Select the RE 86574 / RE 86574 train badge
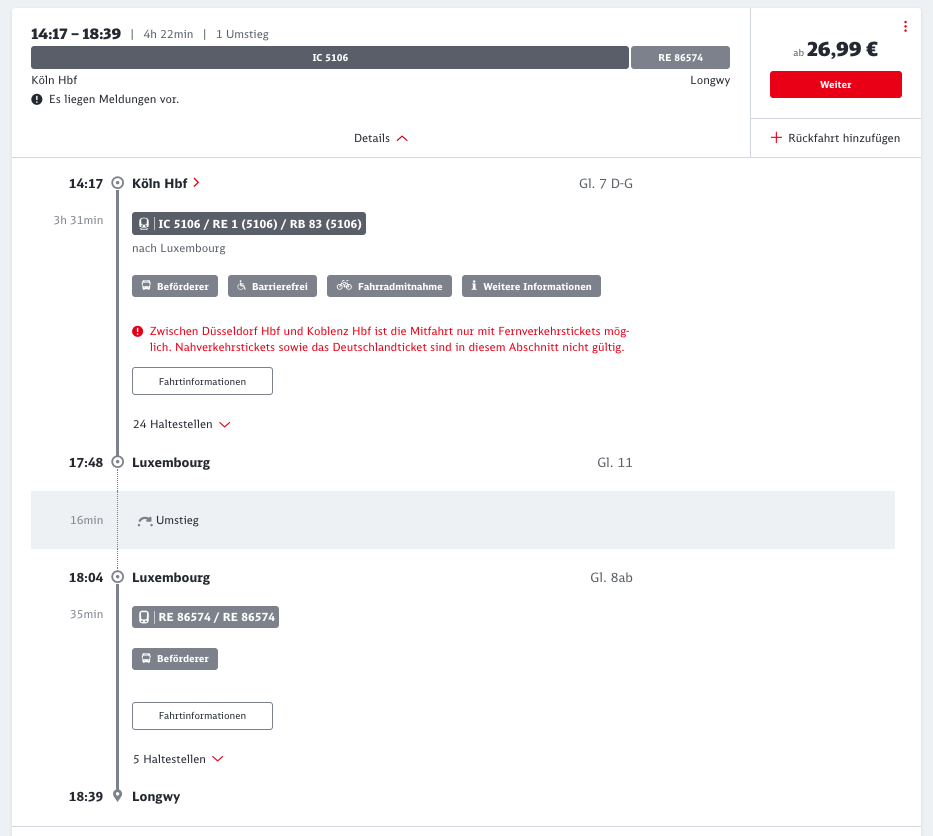Screen dimensions: 933x836 point(205,617)
